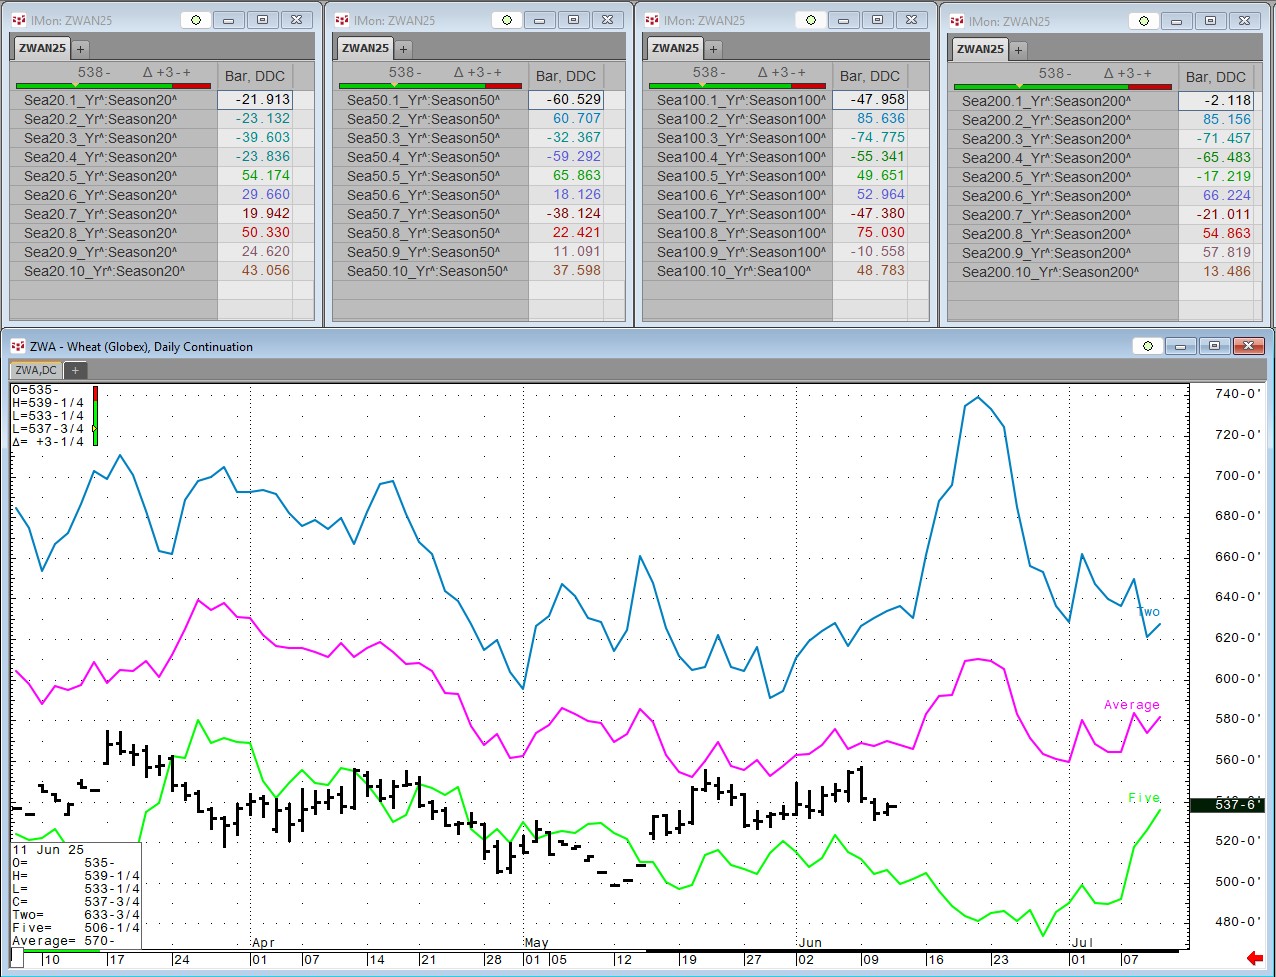Click the red arrow at chart bottom-right
This screenshot has width=1276, height=977.
[x=1255, y=959]
